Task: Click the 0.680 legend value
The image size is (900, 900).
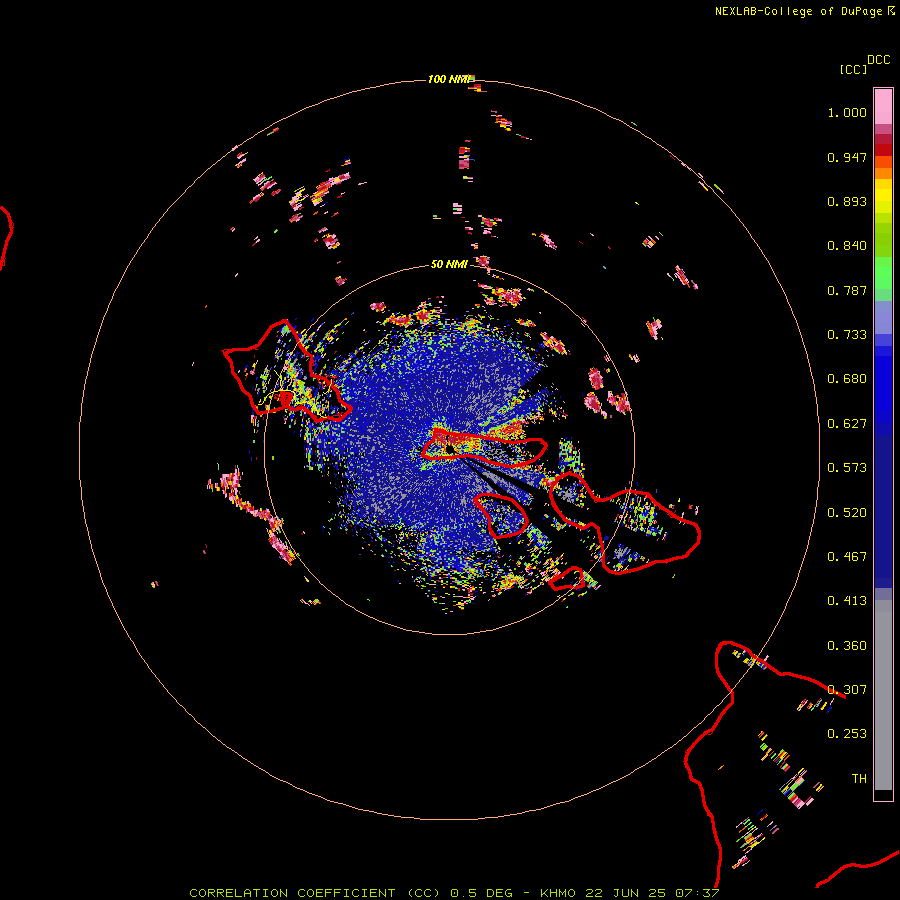Action: click(847, 379)
